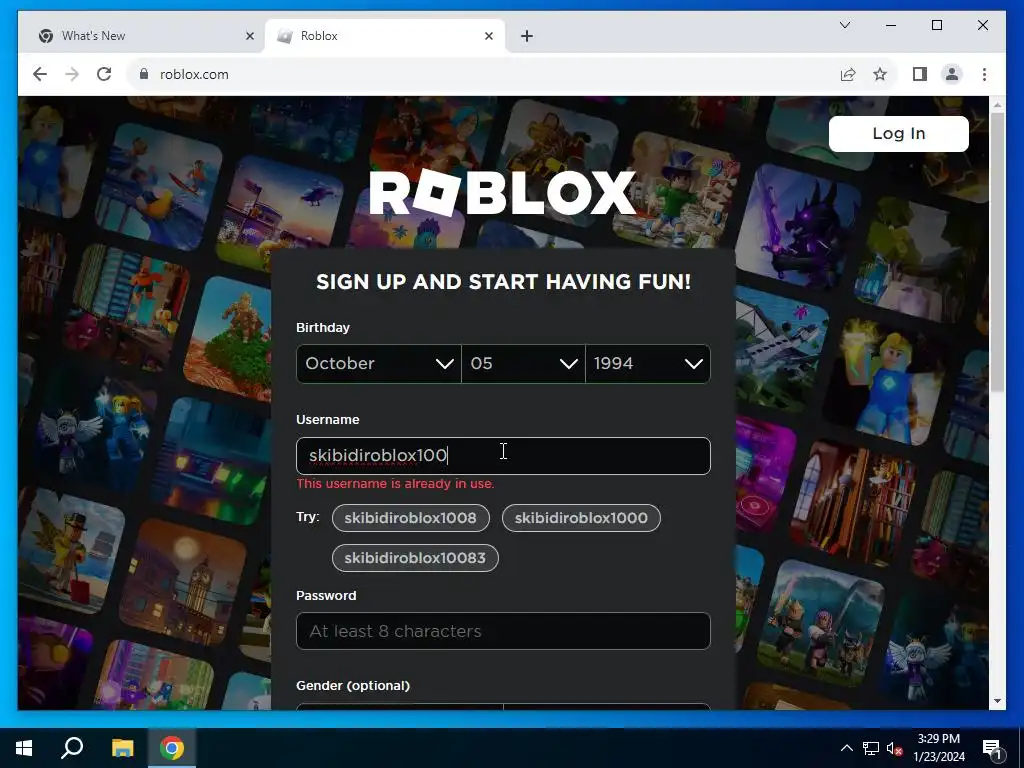Image resolution: width=1024 pixels, height=768 pixels.
Task: Maximize the Chrome window
Action: coord(936,25)
